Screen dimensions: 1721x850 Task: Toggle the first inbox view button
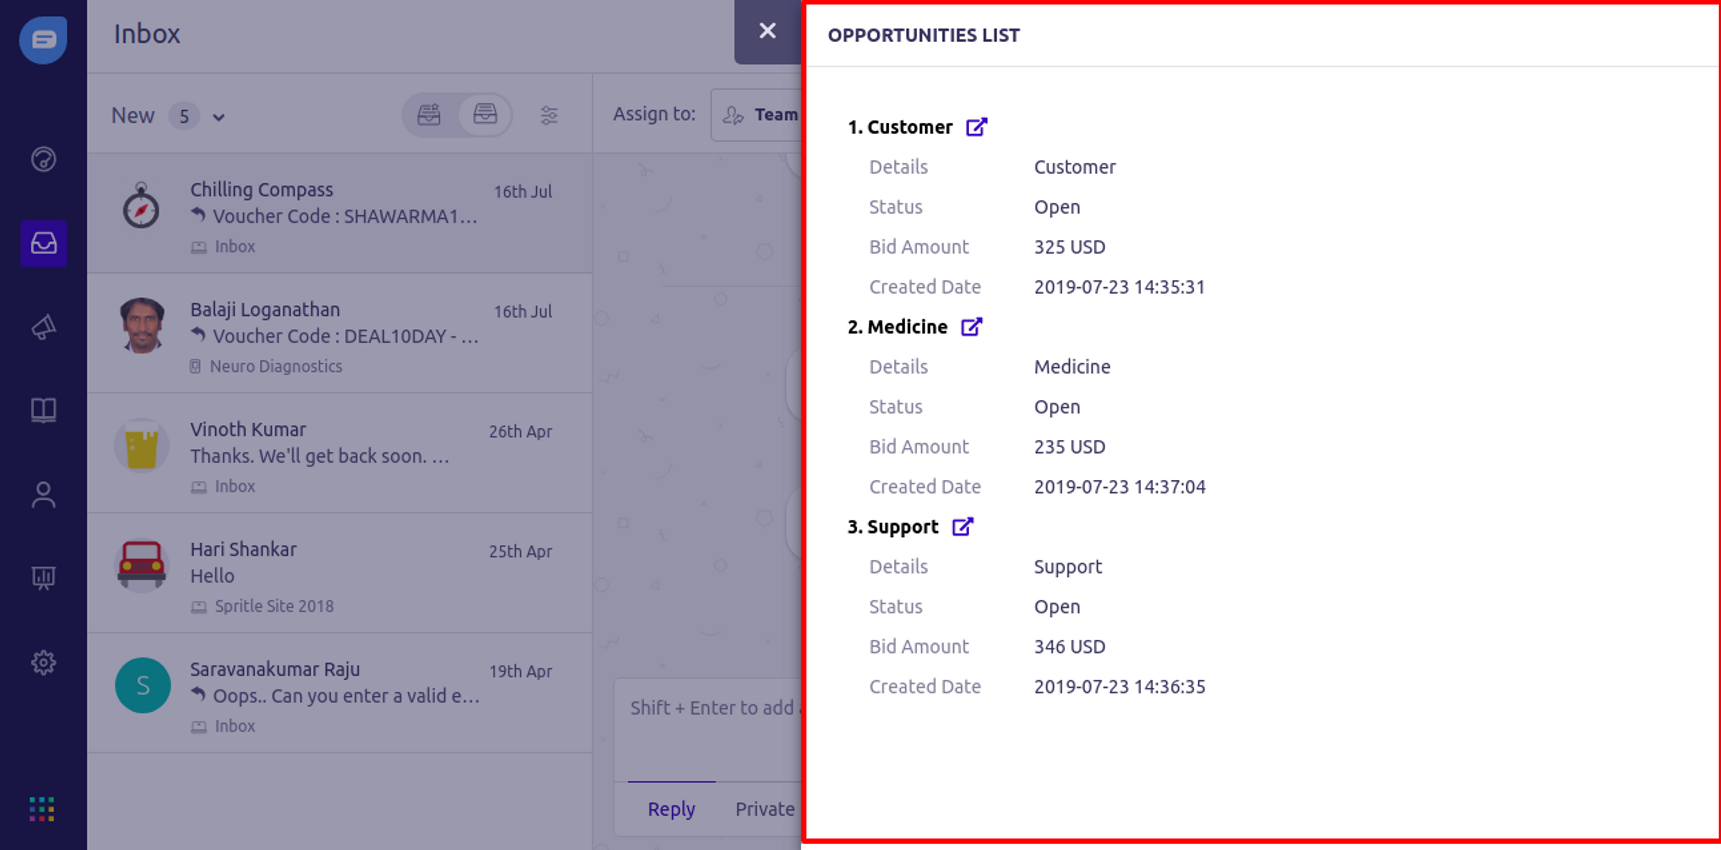[430, 115]
